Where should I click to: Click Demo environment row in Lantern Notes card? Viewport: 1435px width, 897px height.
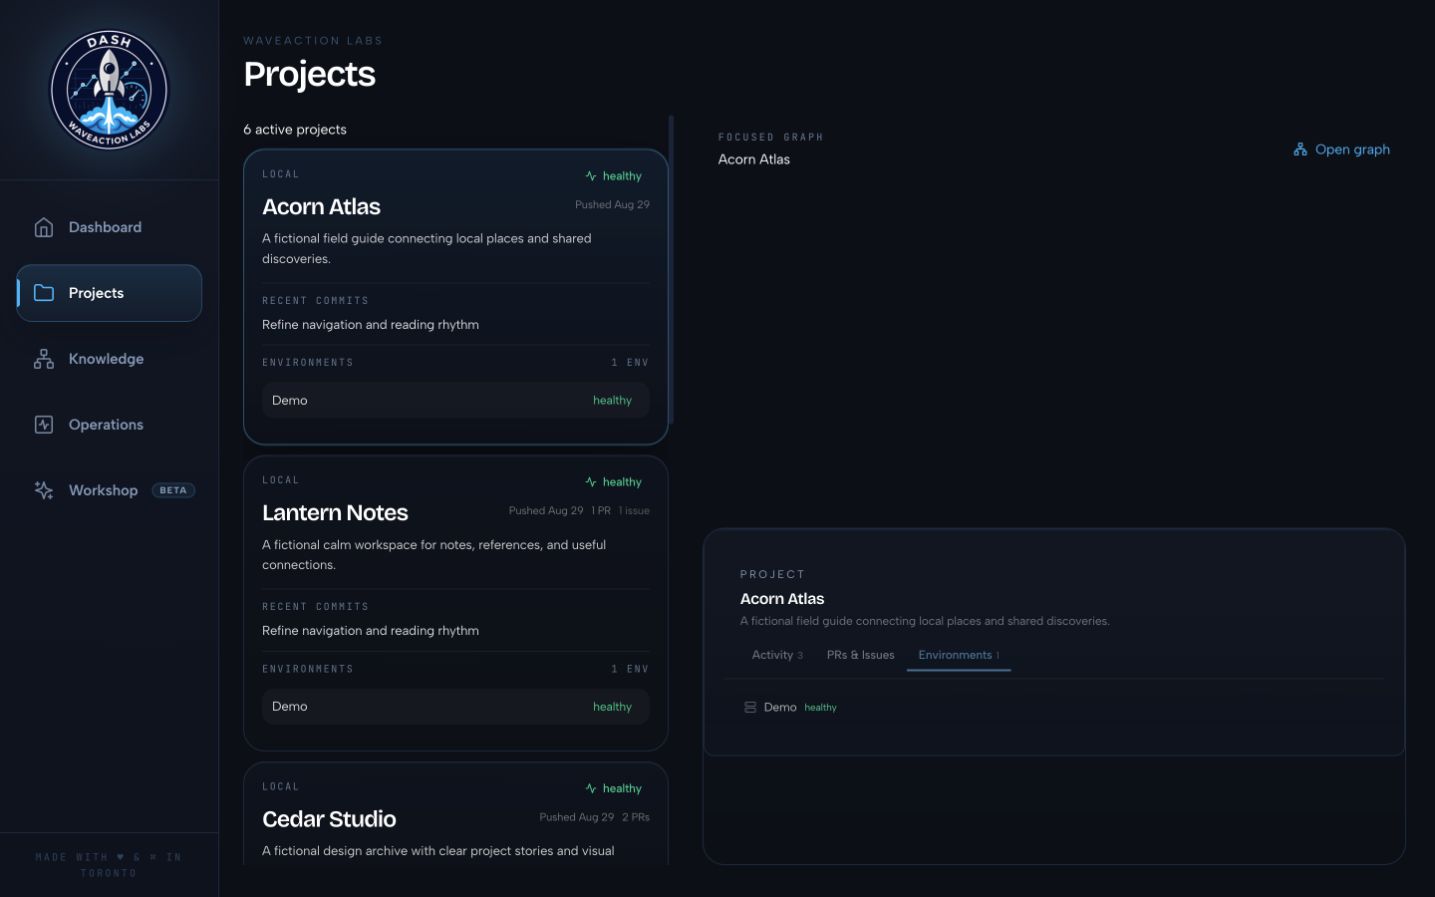[455, 706]
